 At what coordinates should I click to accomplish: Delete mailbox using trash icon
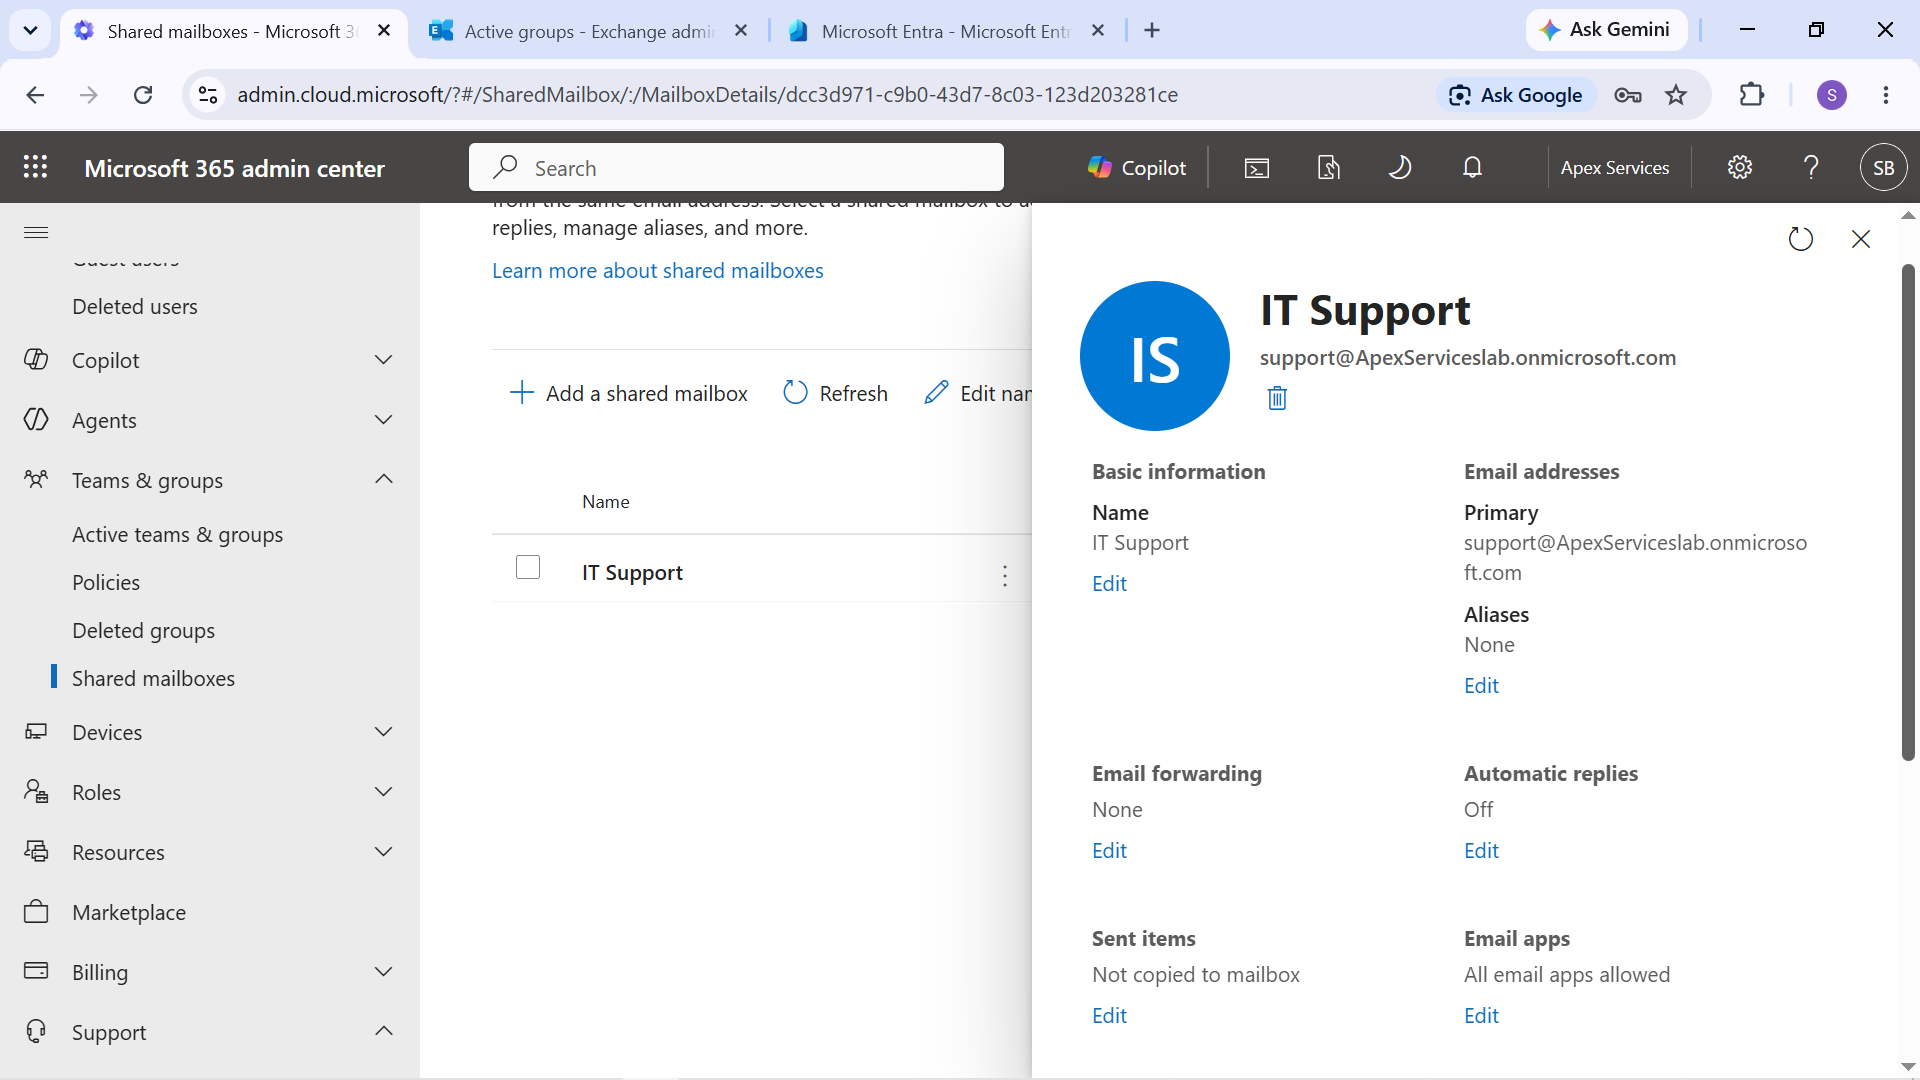point(1277,398)
